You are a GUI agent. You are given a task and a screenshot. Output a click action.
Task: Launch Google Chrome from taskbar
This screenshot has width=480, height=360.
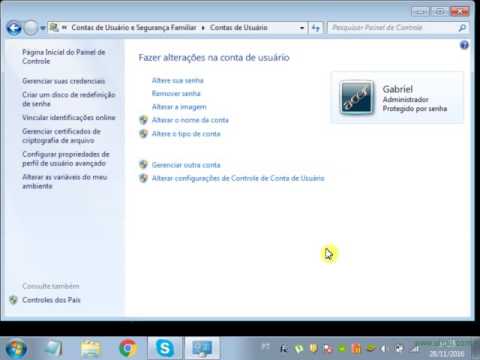pos(128,348)
